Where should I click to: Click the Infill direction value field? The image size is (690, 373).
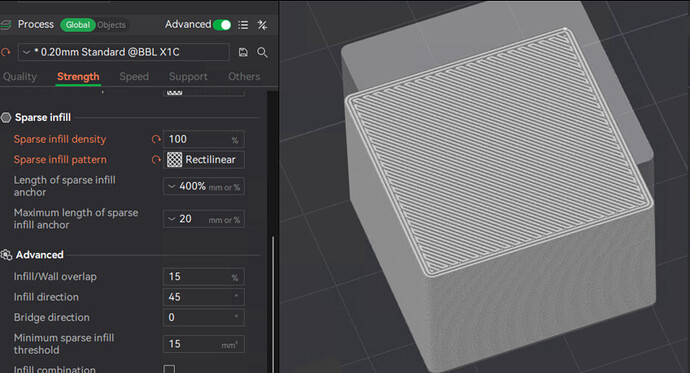204,297
